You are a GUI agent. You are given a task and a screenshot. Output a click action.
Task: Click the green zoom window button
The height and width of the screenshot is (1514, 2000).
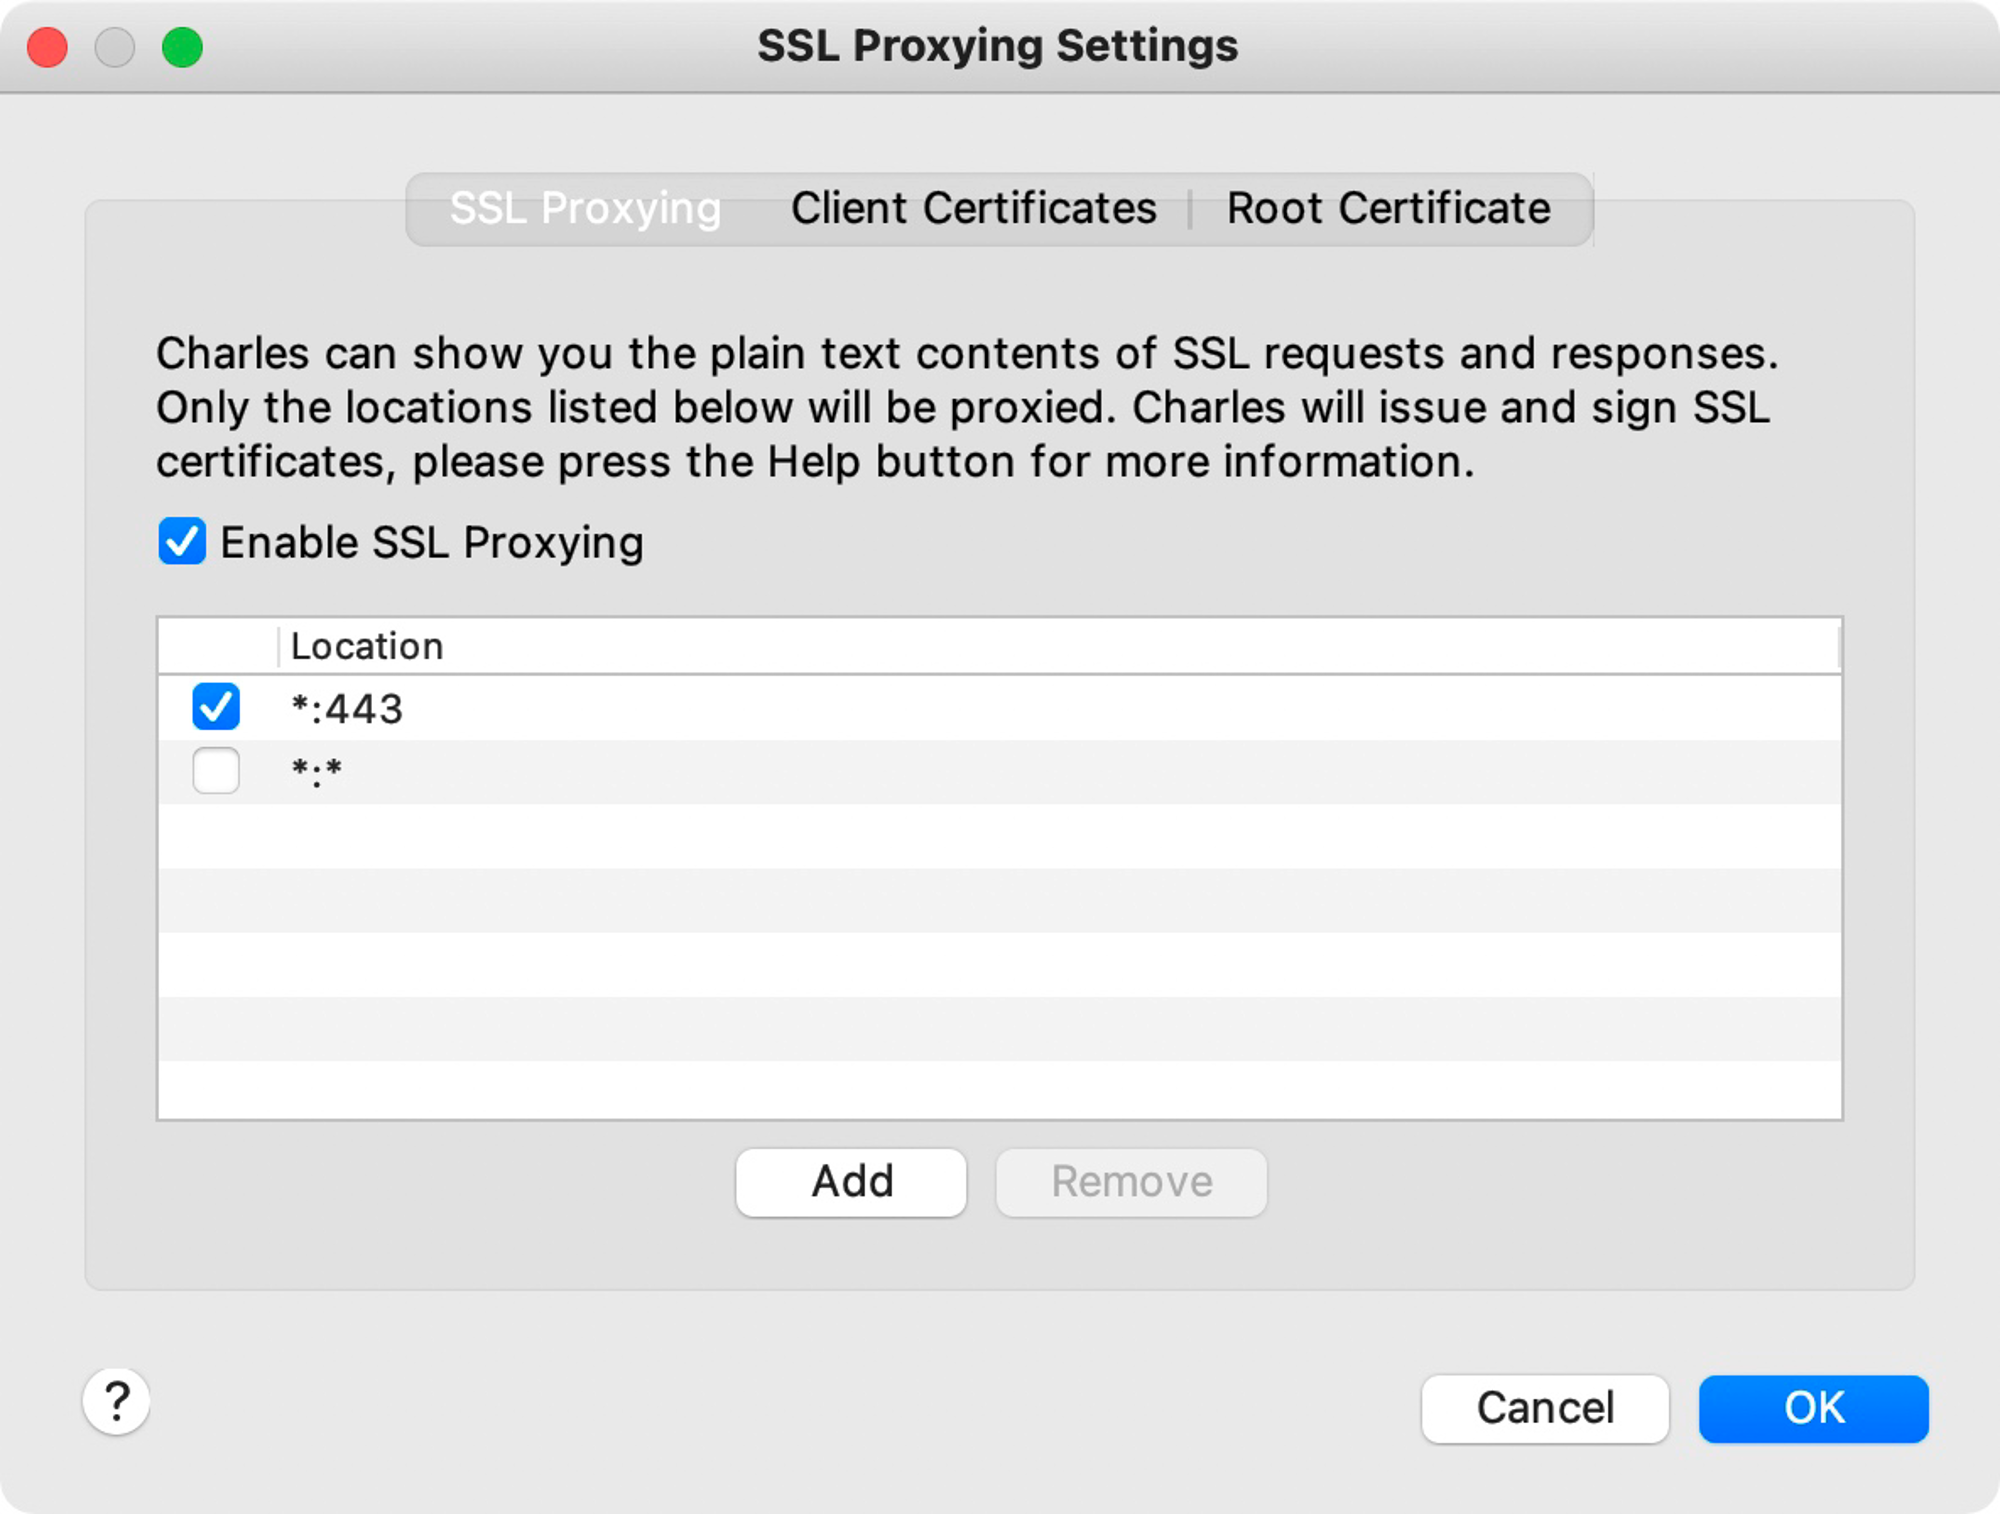[x=182, y=47]
